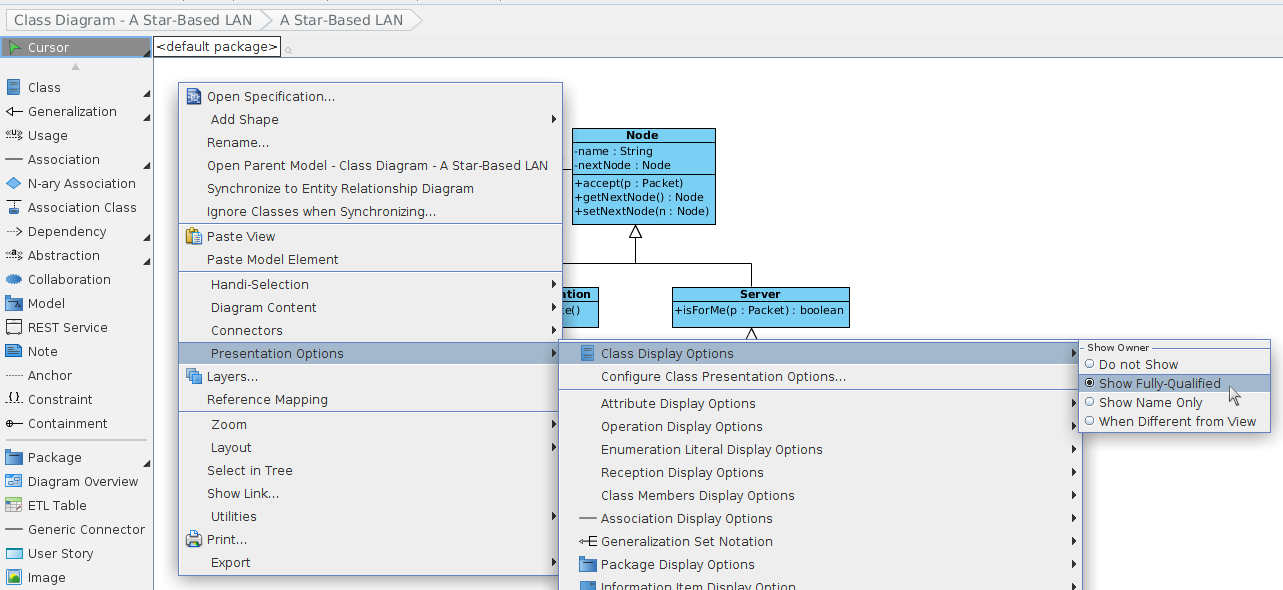Pick the Image tool icon

coord(14,577)
